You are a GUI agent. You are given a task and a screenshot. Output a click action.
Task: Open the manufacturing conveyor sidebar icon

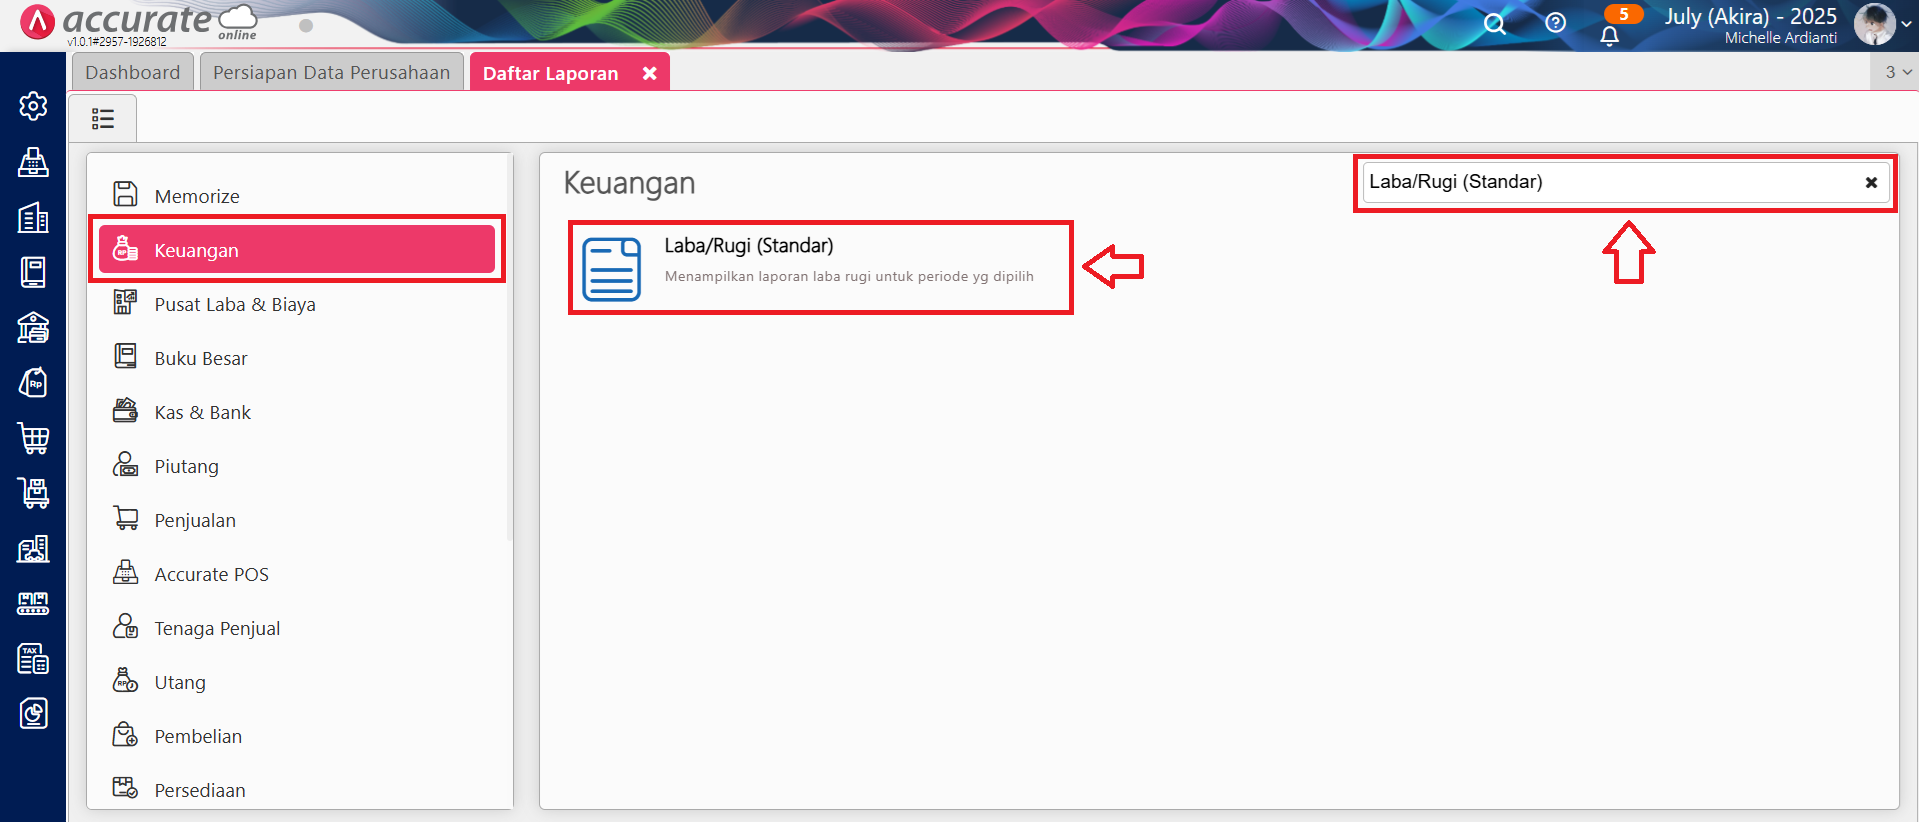point(33,603)
